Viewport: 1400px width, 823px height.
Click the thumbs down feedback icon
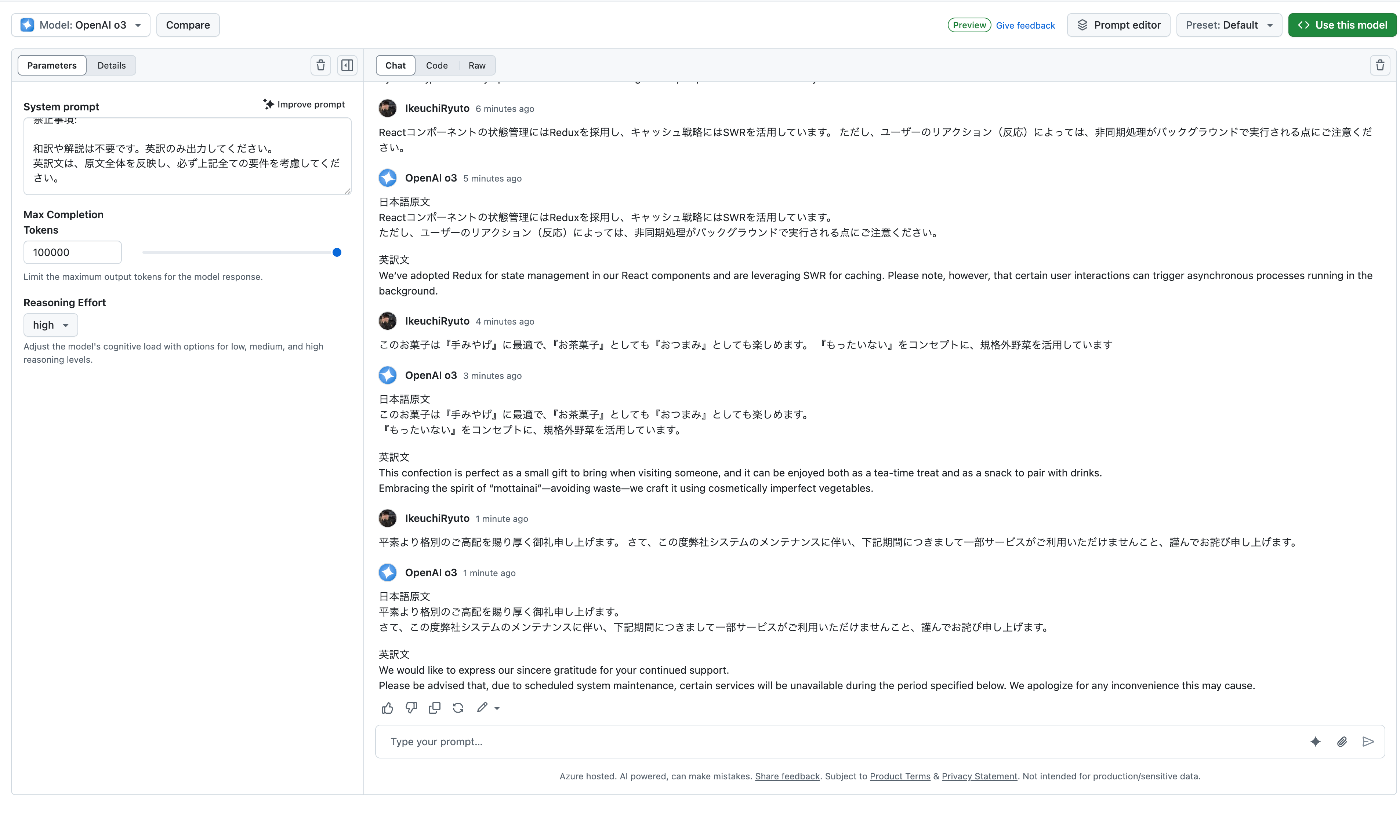click(x=411, y=708)
